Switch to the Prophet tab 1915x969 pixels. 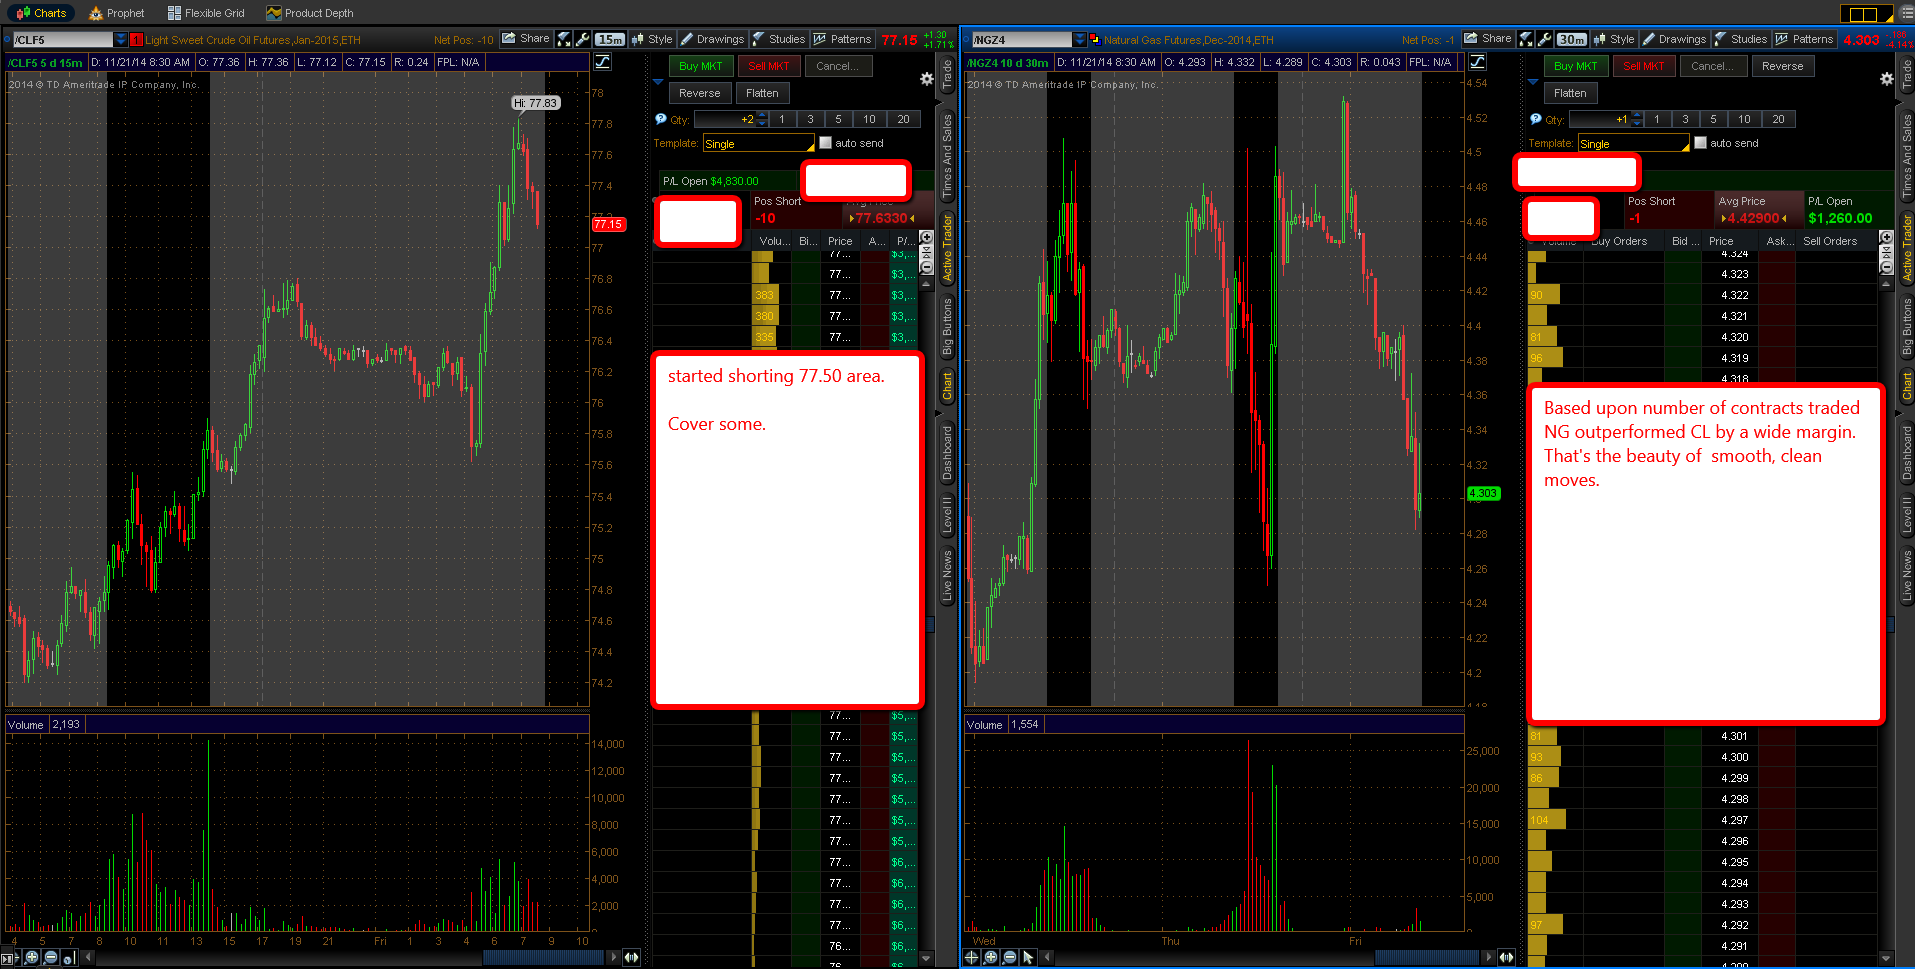pos(116,13)
